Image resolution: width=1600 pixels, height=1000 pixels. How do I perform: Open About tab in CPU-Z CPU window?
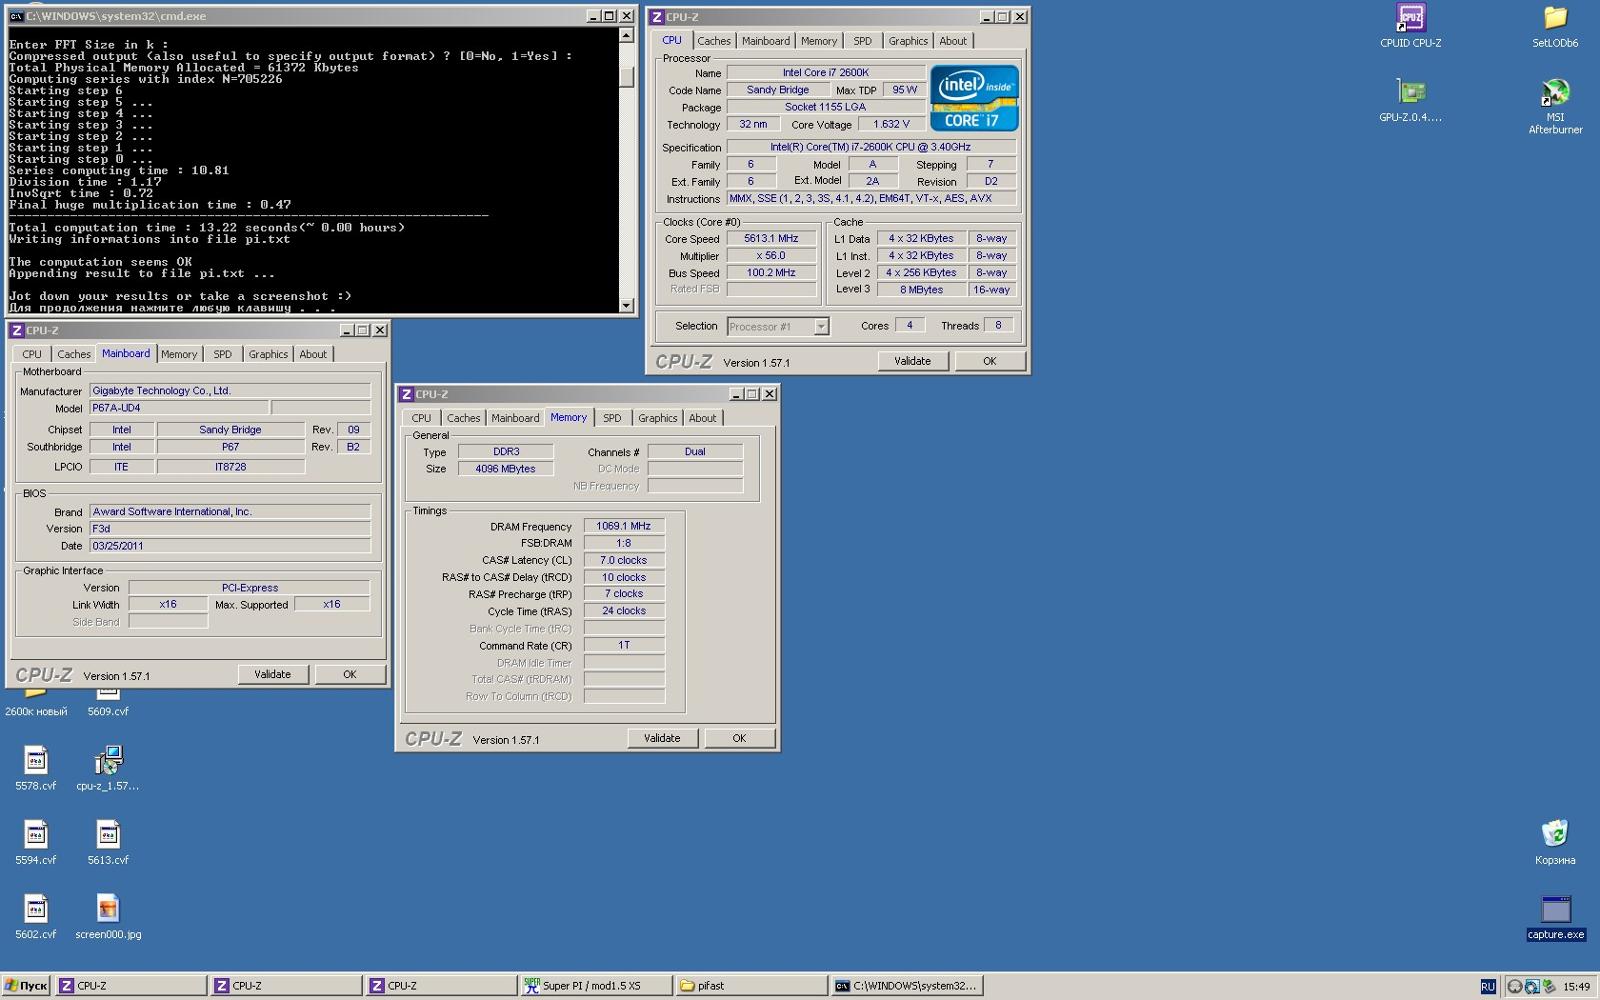[x=953, y=41]
